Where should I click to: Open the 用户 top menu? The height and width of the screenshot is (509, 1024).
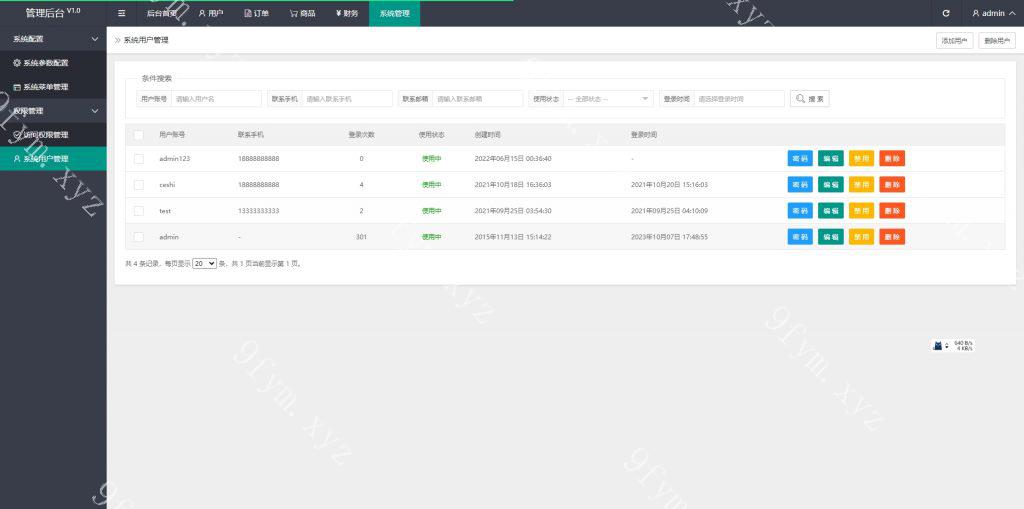211,13
